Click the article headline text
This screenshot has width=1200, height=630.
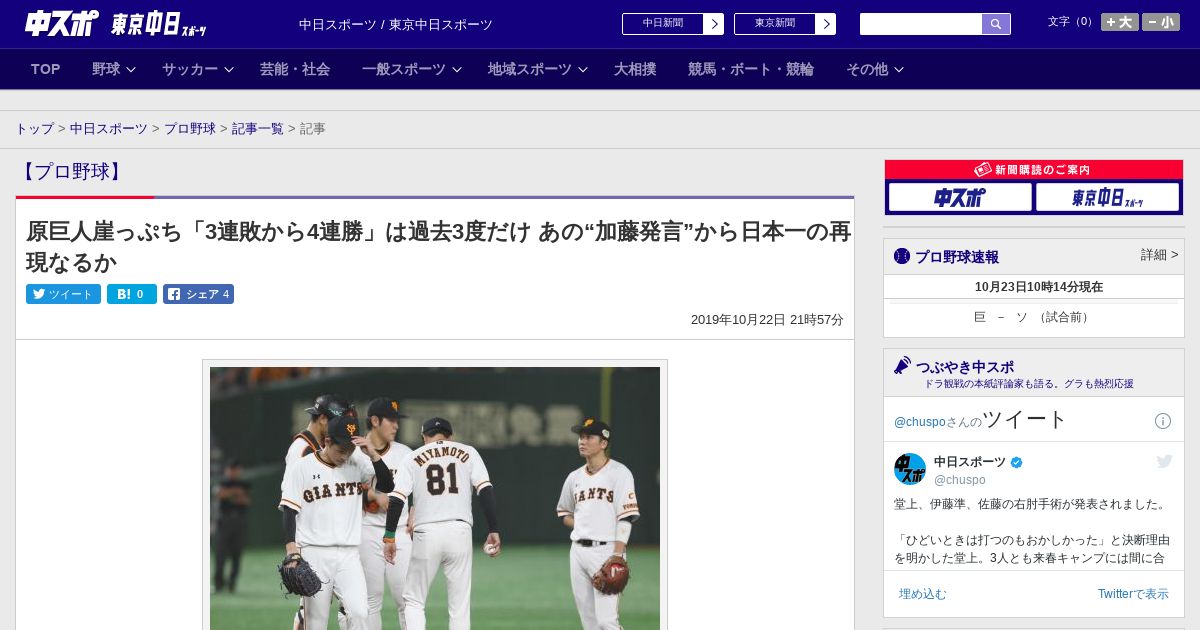(x=438, y=247)
